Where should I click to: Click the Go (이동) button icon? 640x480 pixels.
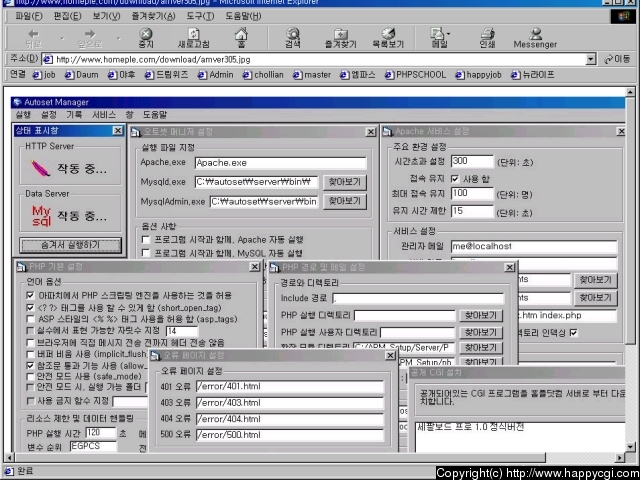coord(609,60)
